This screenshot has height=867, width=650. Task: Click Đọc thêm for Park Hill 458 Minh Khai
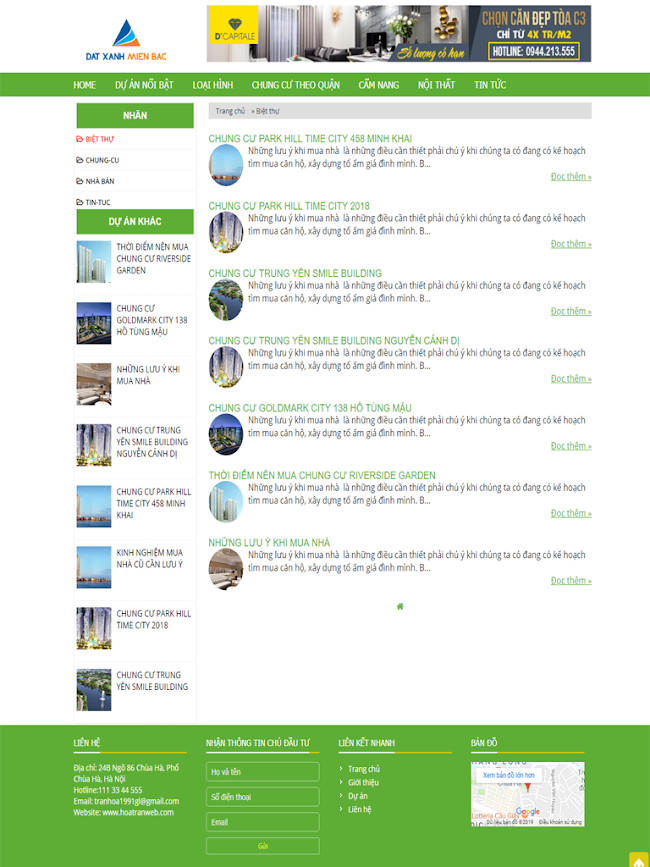pyautogui.click(x=571, y=177)
